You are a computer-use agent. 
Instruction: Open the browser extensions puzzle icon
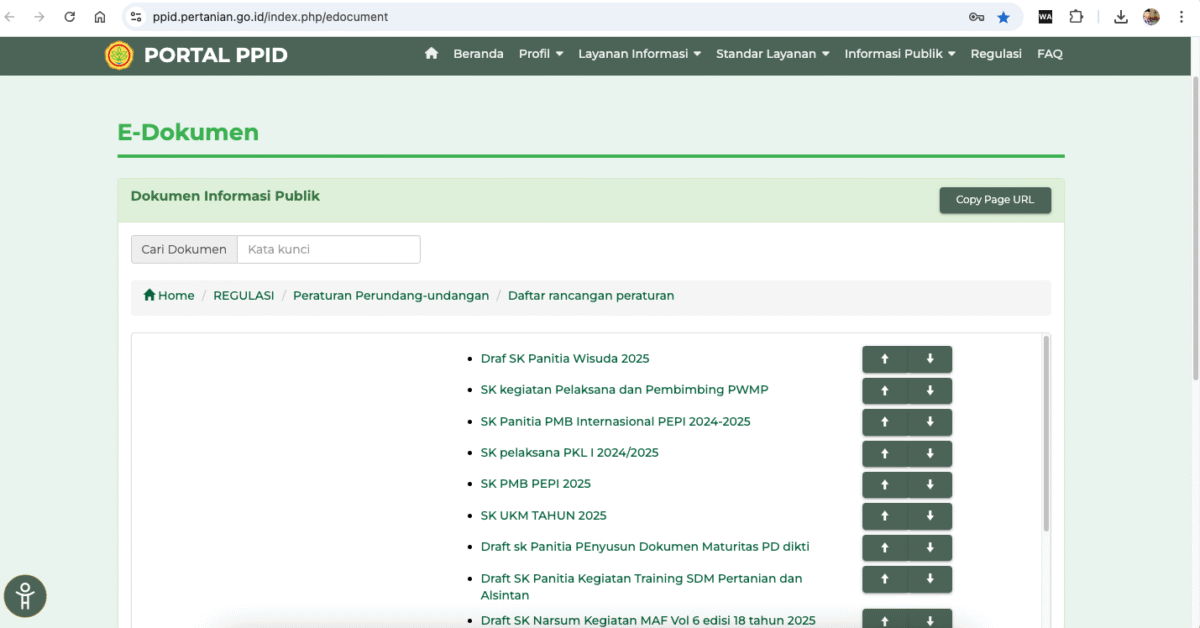1076,17
